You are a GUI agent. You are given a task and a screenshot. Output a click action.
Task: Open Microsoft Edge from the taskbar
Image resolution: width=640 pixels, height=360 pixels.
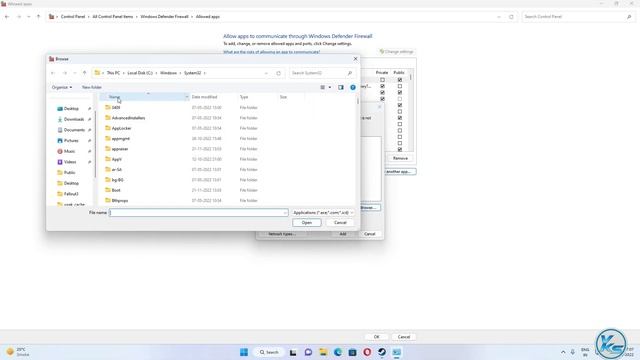click(338, 352)
